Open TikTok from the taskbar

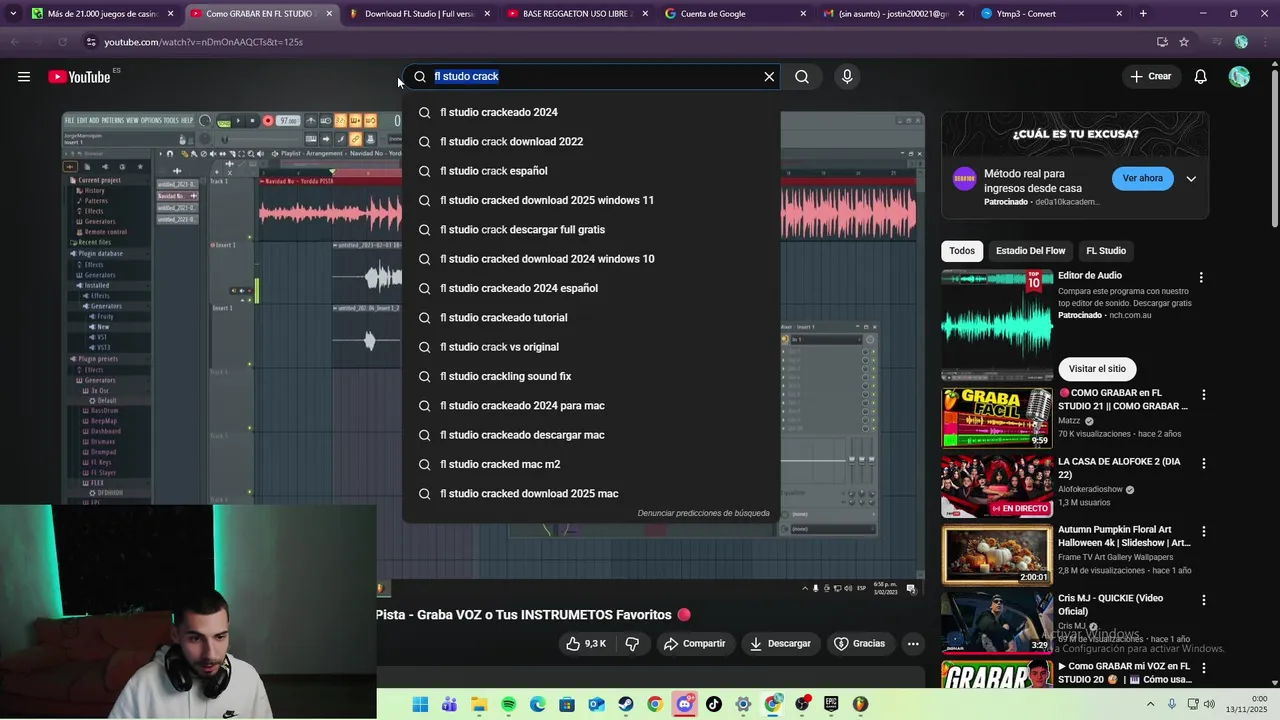click(x=713, y=704)
